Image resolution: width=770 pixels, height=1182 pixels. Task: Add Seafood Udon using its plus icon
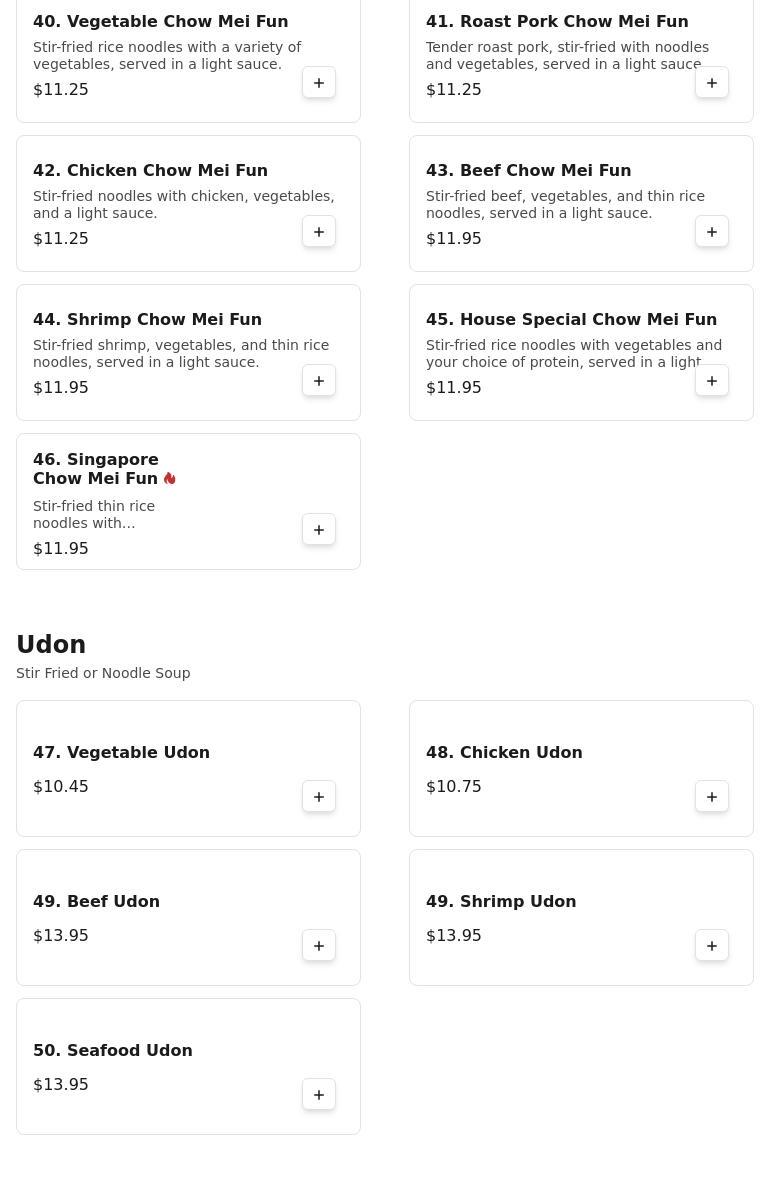319,1095
